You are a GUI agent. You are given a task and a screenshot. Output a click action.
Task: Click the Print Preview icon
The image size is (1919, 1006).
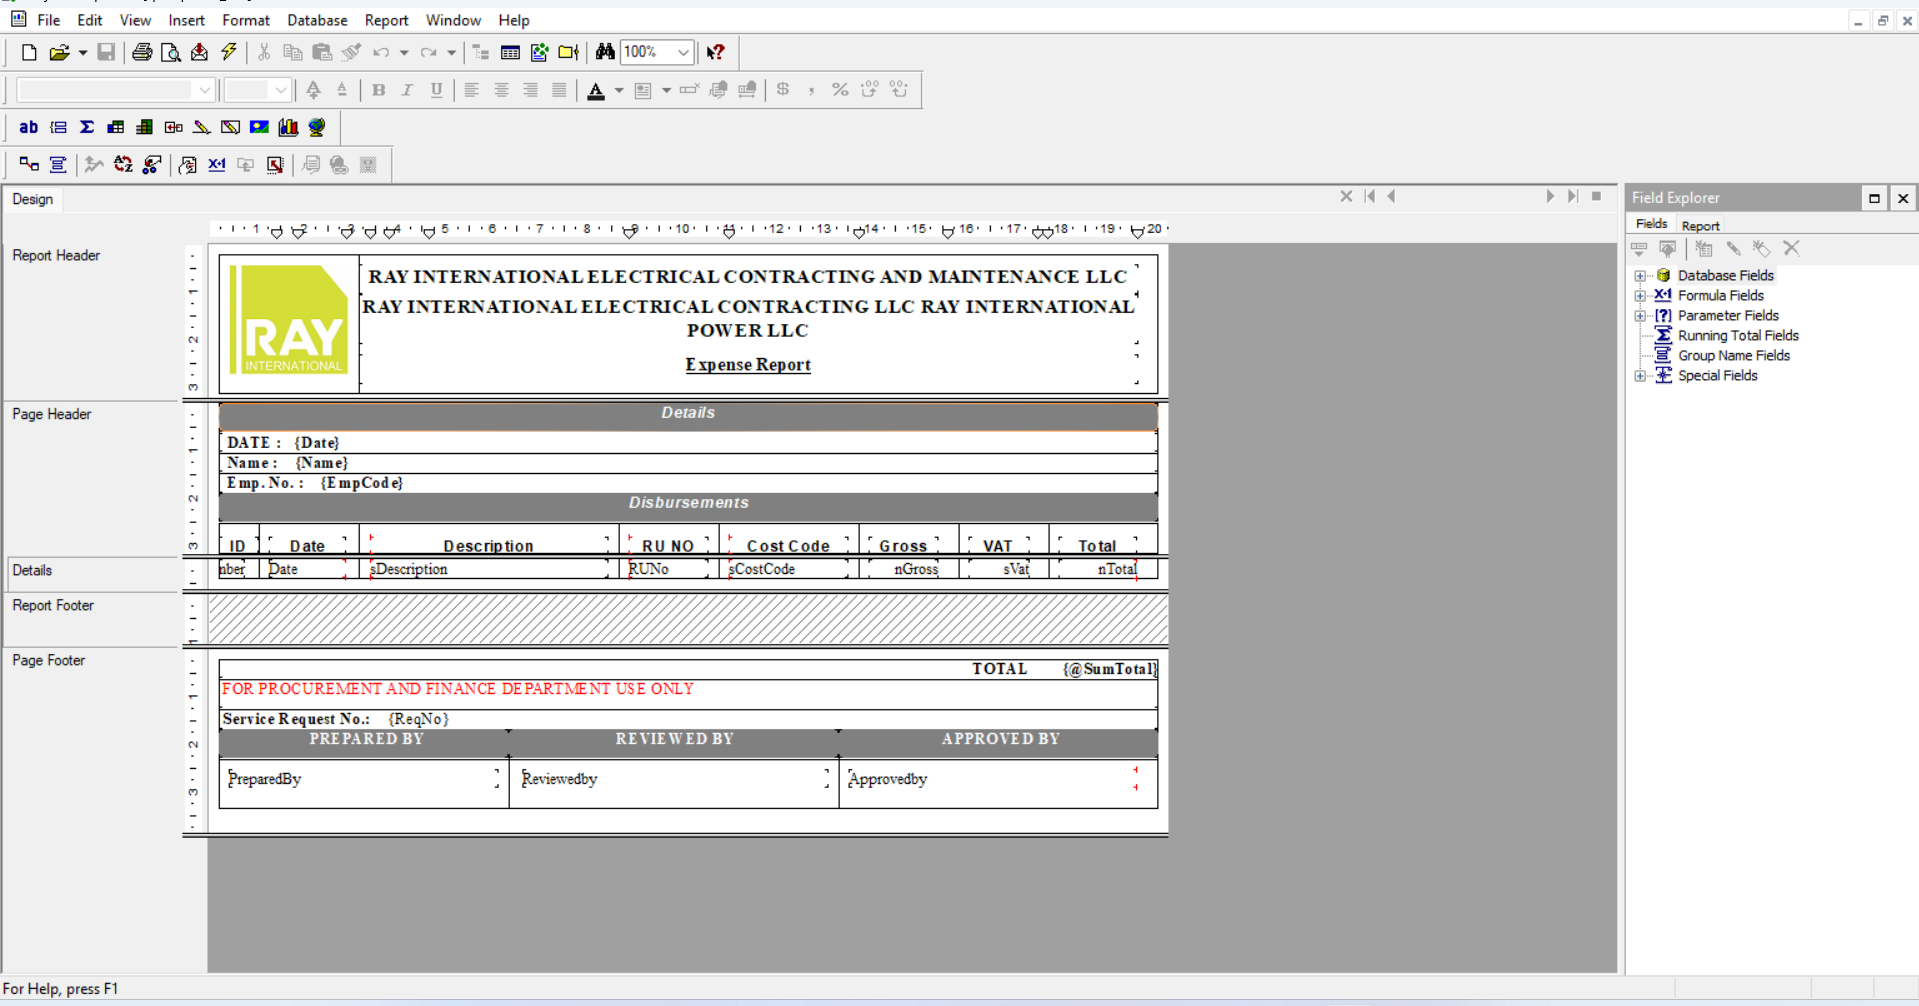[x=171, y=53]
